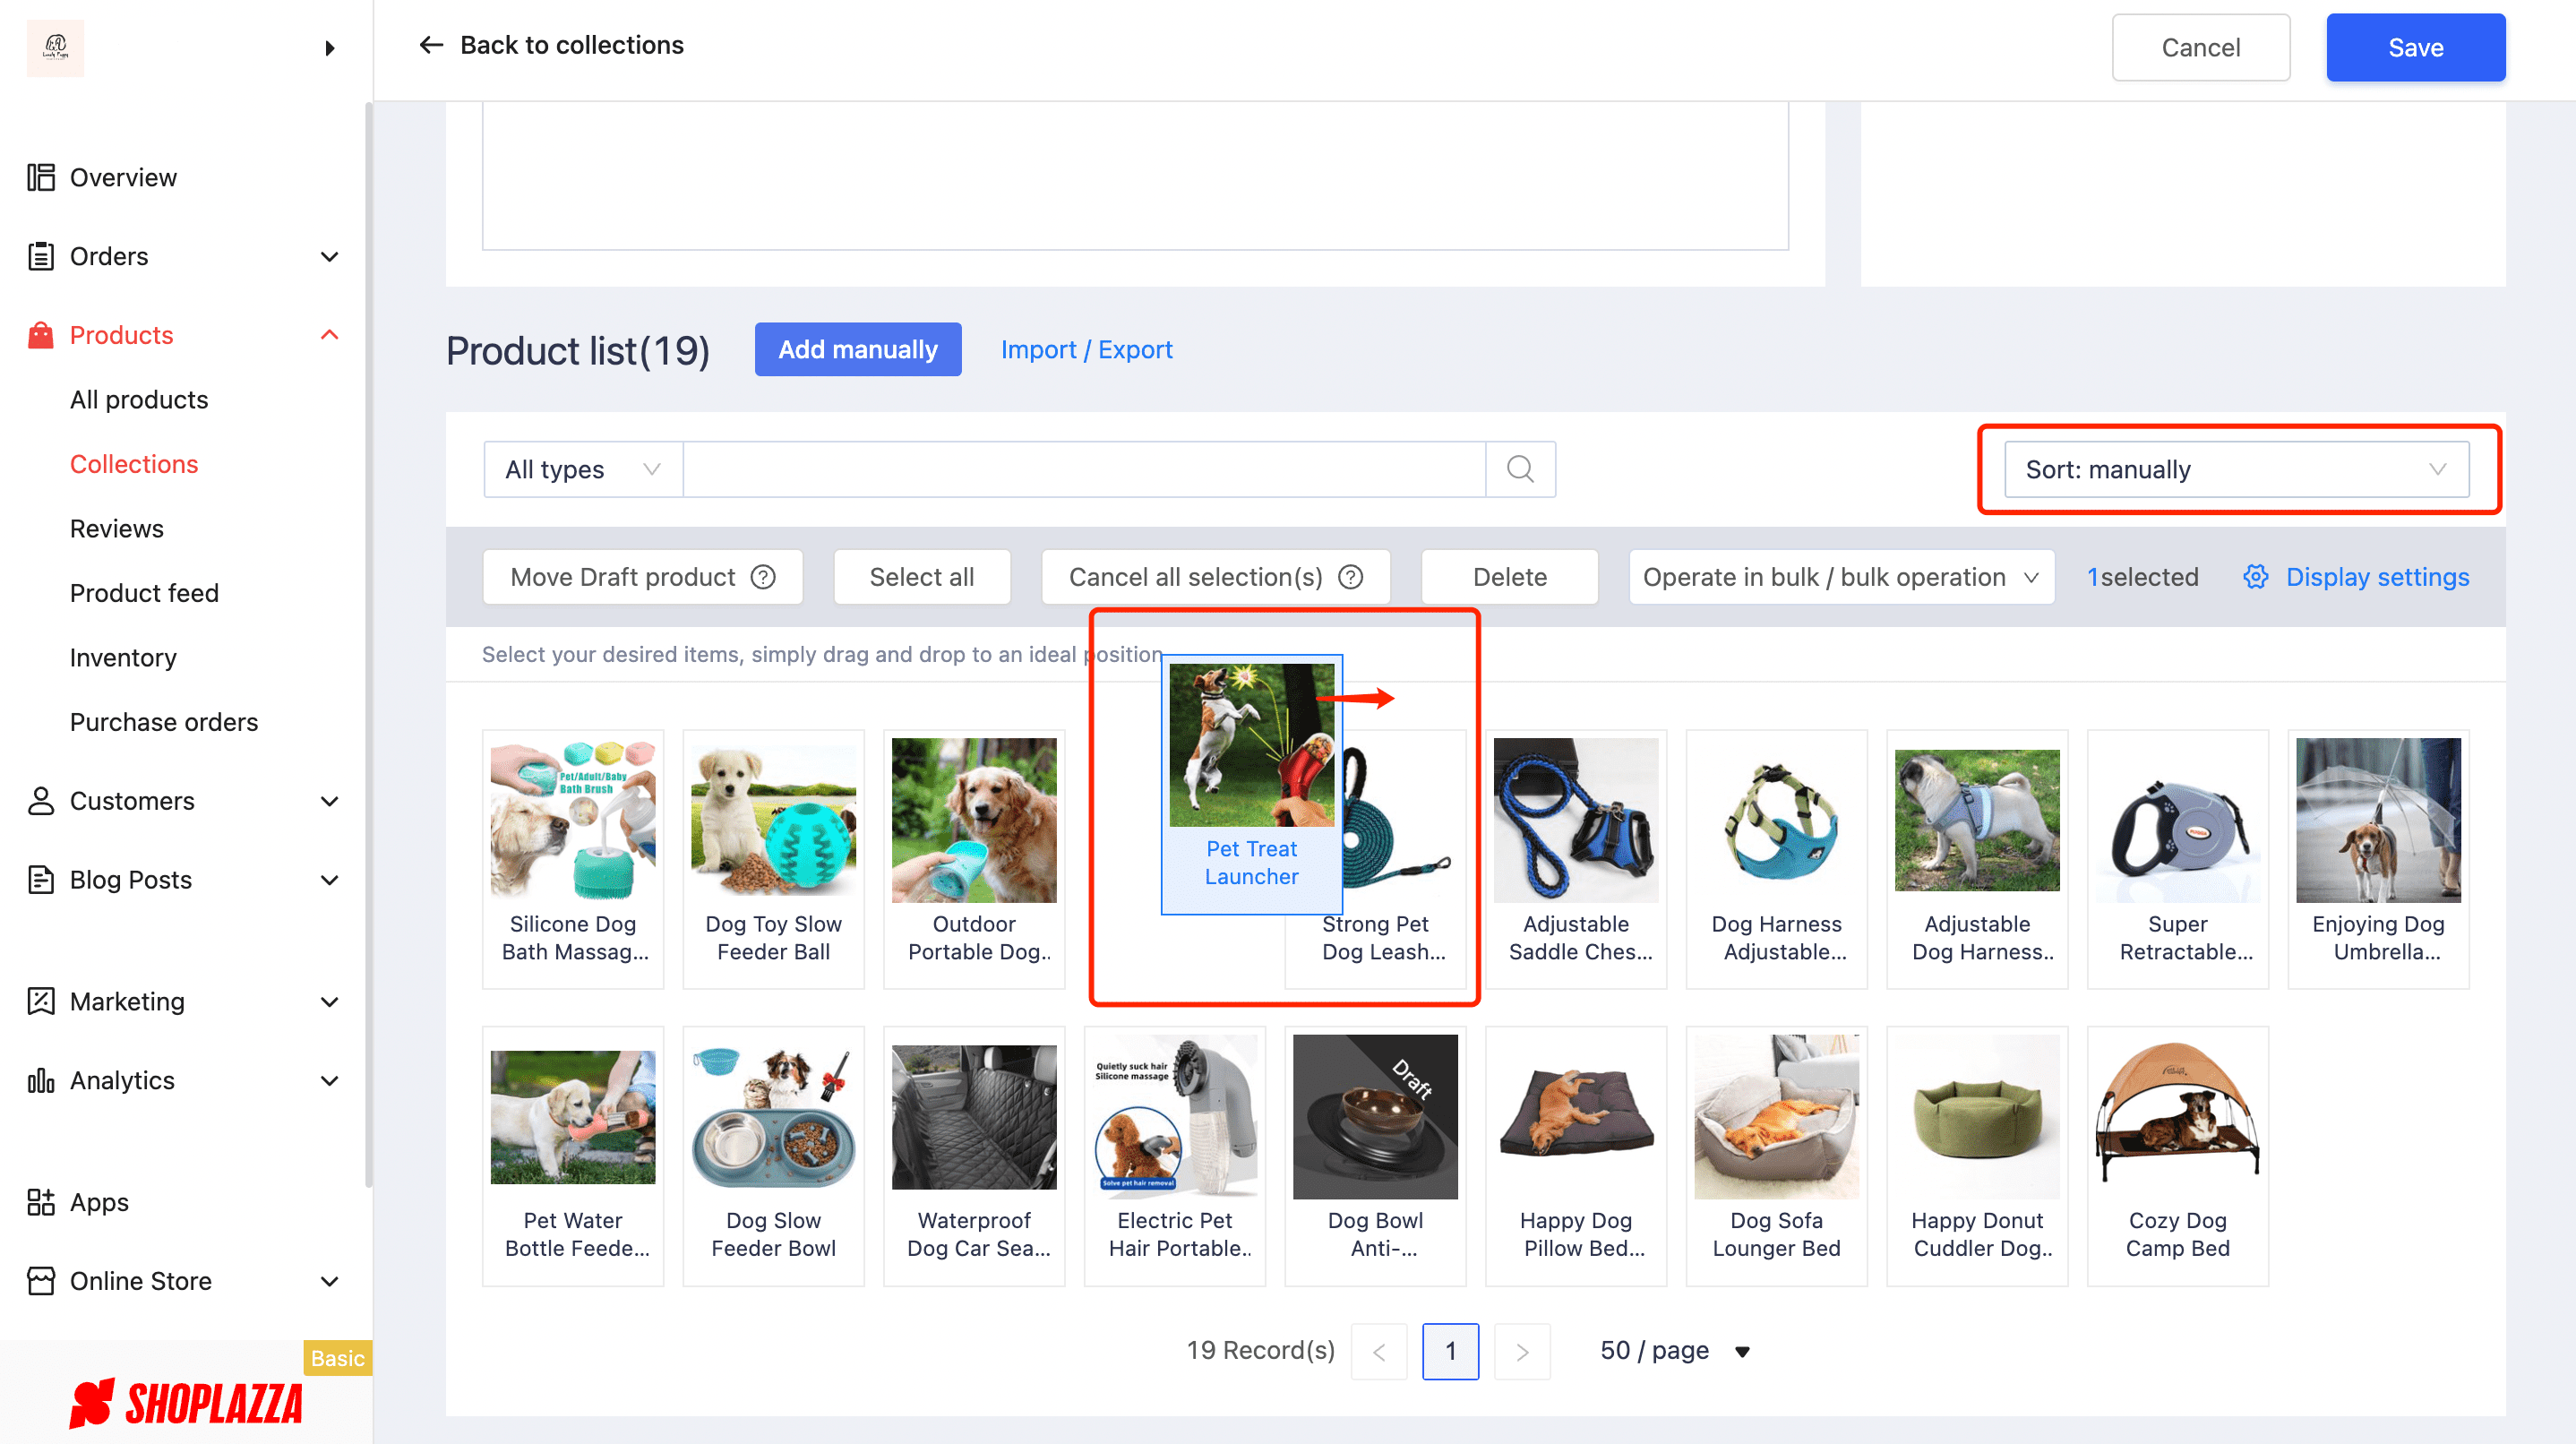
Task: Expand the Customers menu chevron
Action: click(329, 801)
